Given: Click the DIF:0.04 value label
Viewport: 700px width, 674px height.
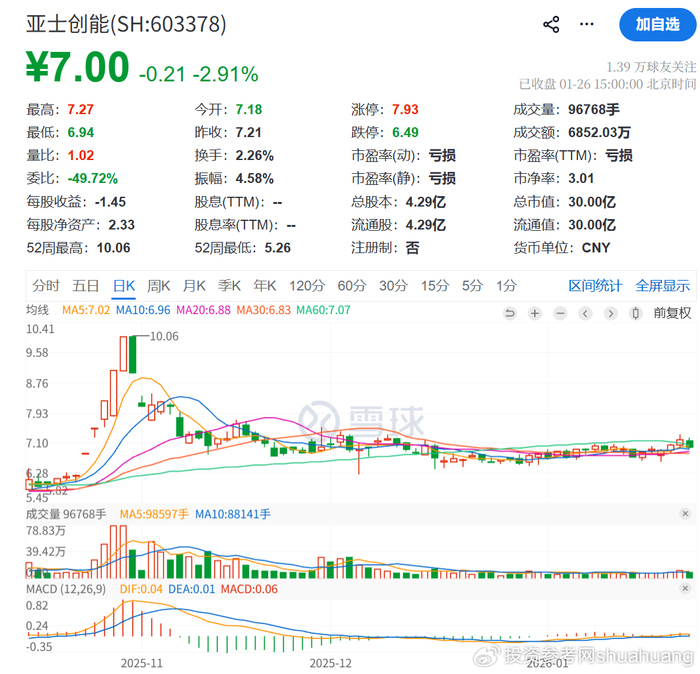Looking at the screenshot, I should 141,589.
